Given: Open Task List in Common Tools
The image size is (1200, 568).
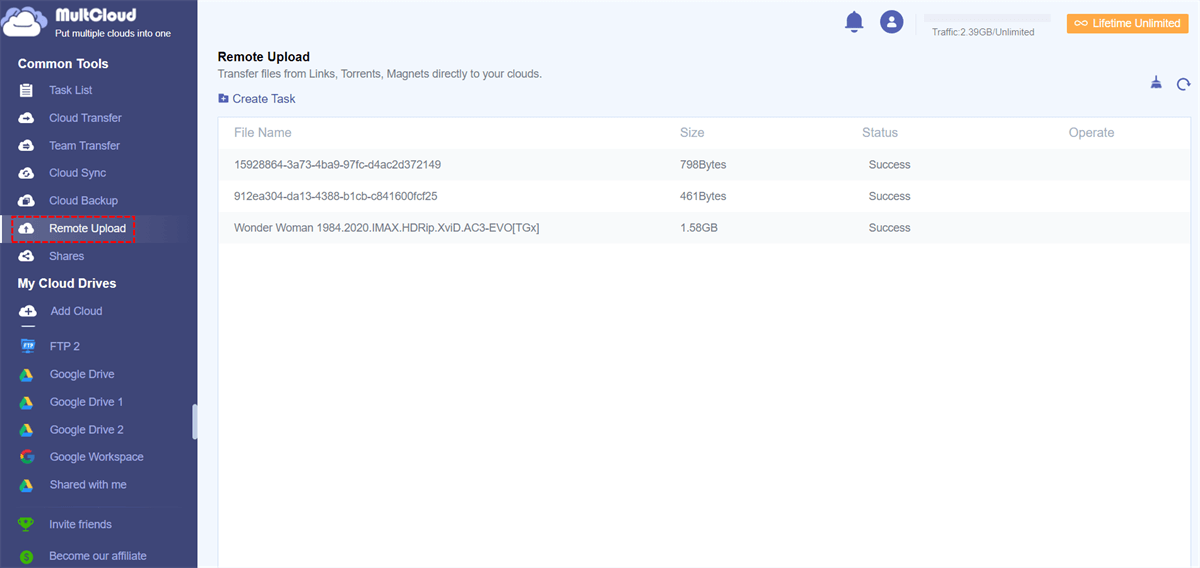Looking at the screenshot, I should tap(70, 90).
